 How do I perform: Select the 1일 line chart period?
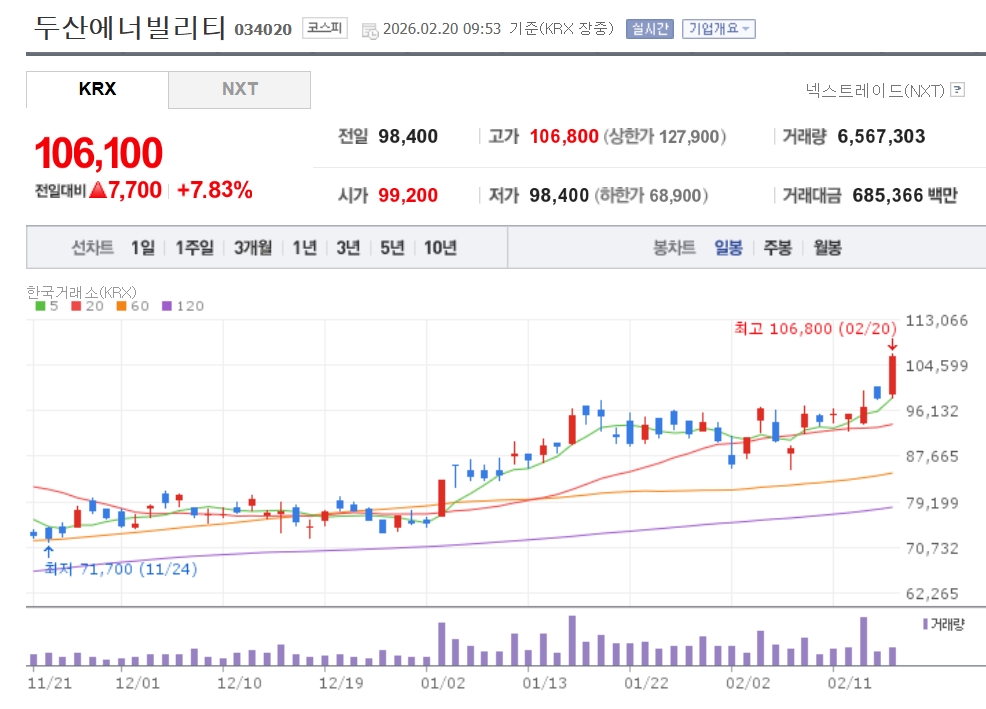click(142, 248)
